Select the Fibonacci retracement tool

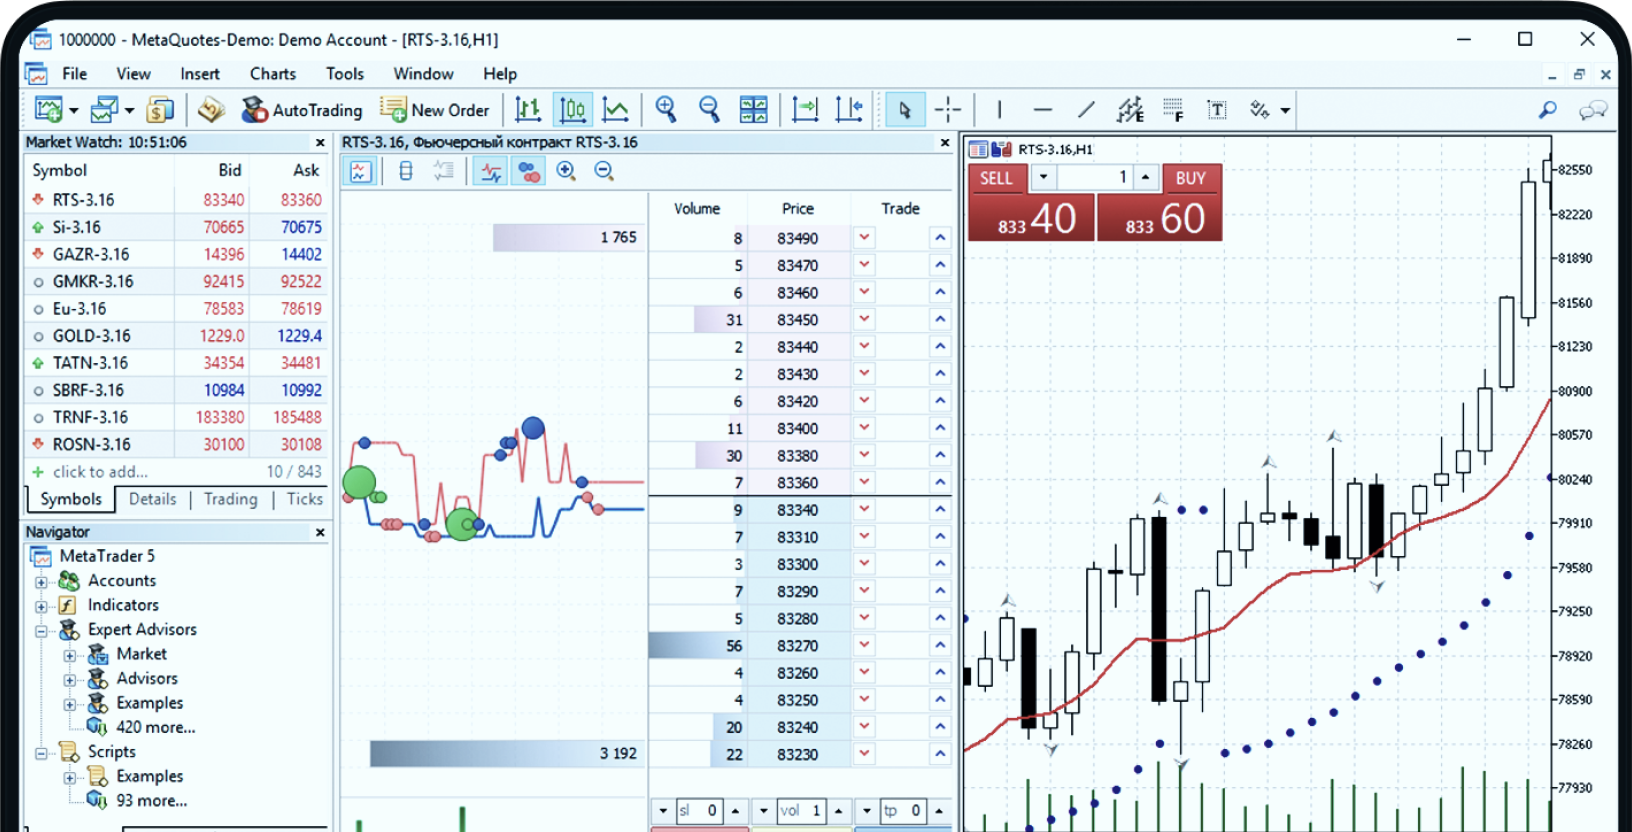(x=1173, y=110)
